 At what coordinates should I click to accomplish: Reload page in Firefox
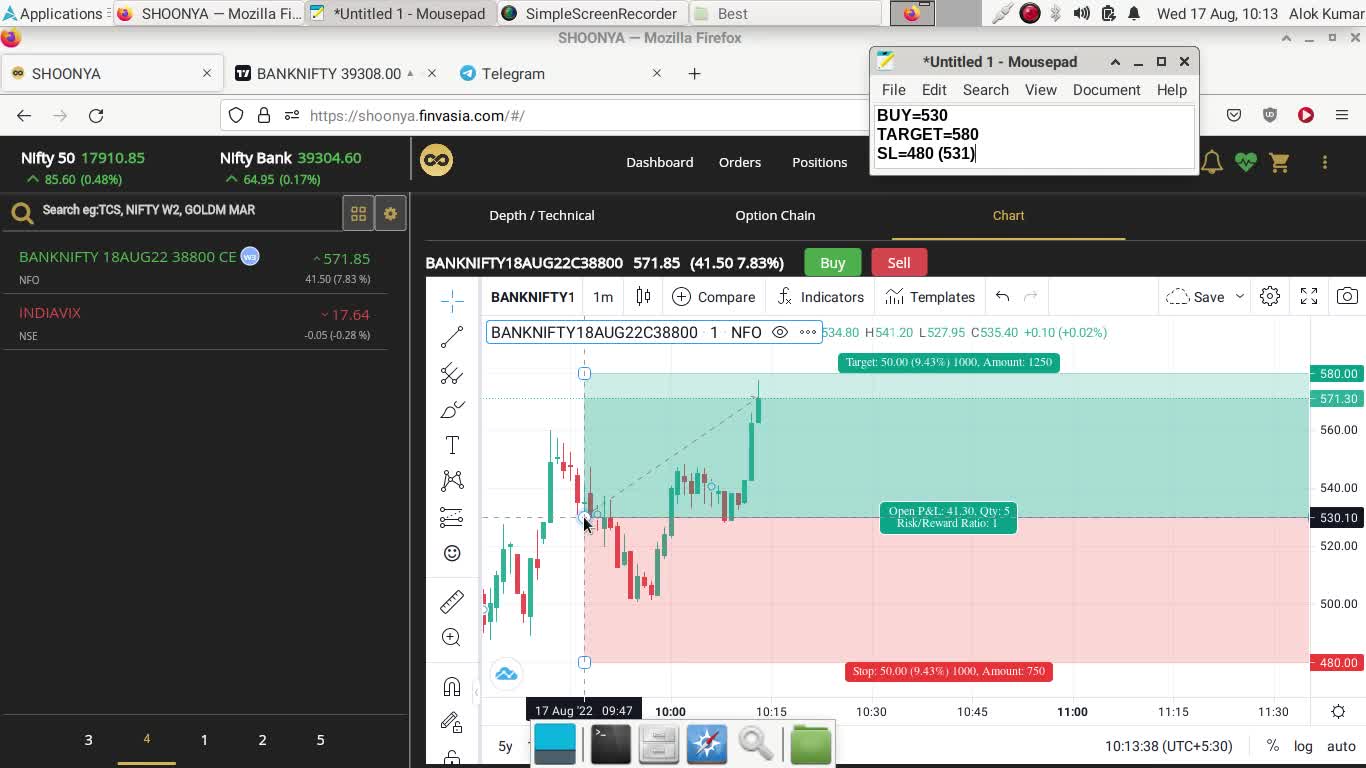coord(96,115)
